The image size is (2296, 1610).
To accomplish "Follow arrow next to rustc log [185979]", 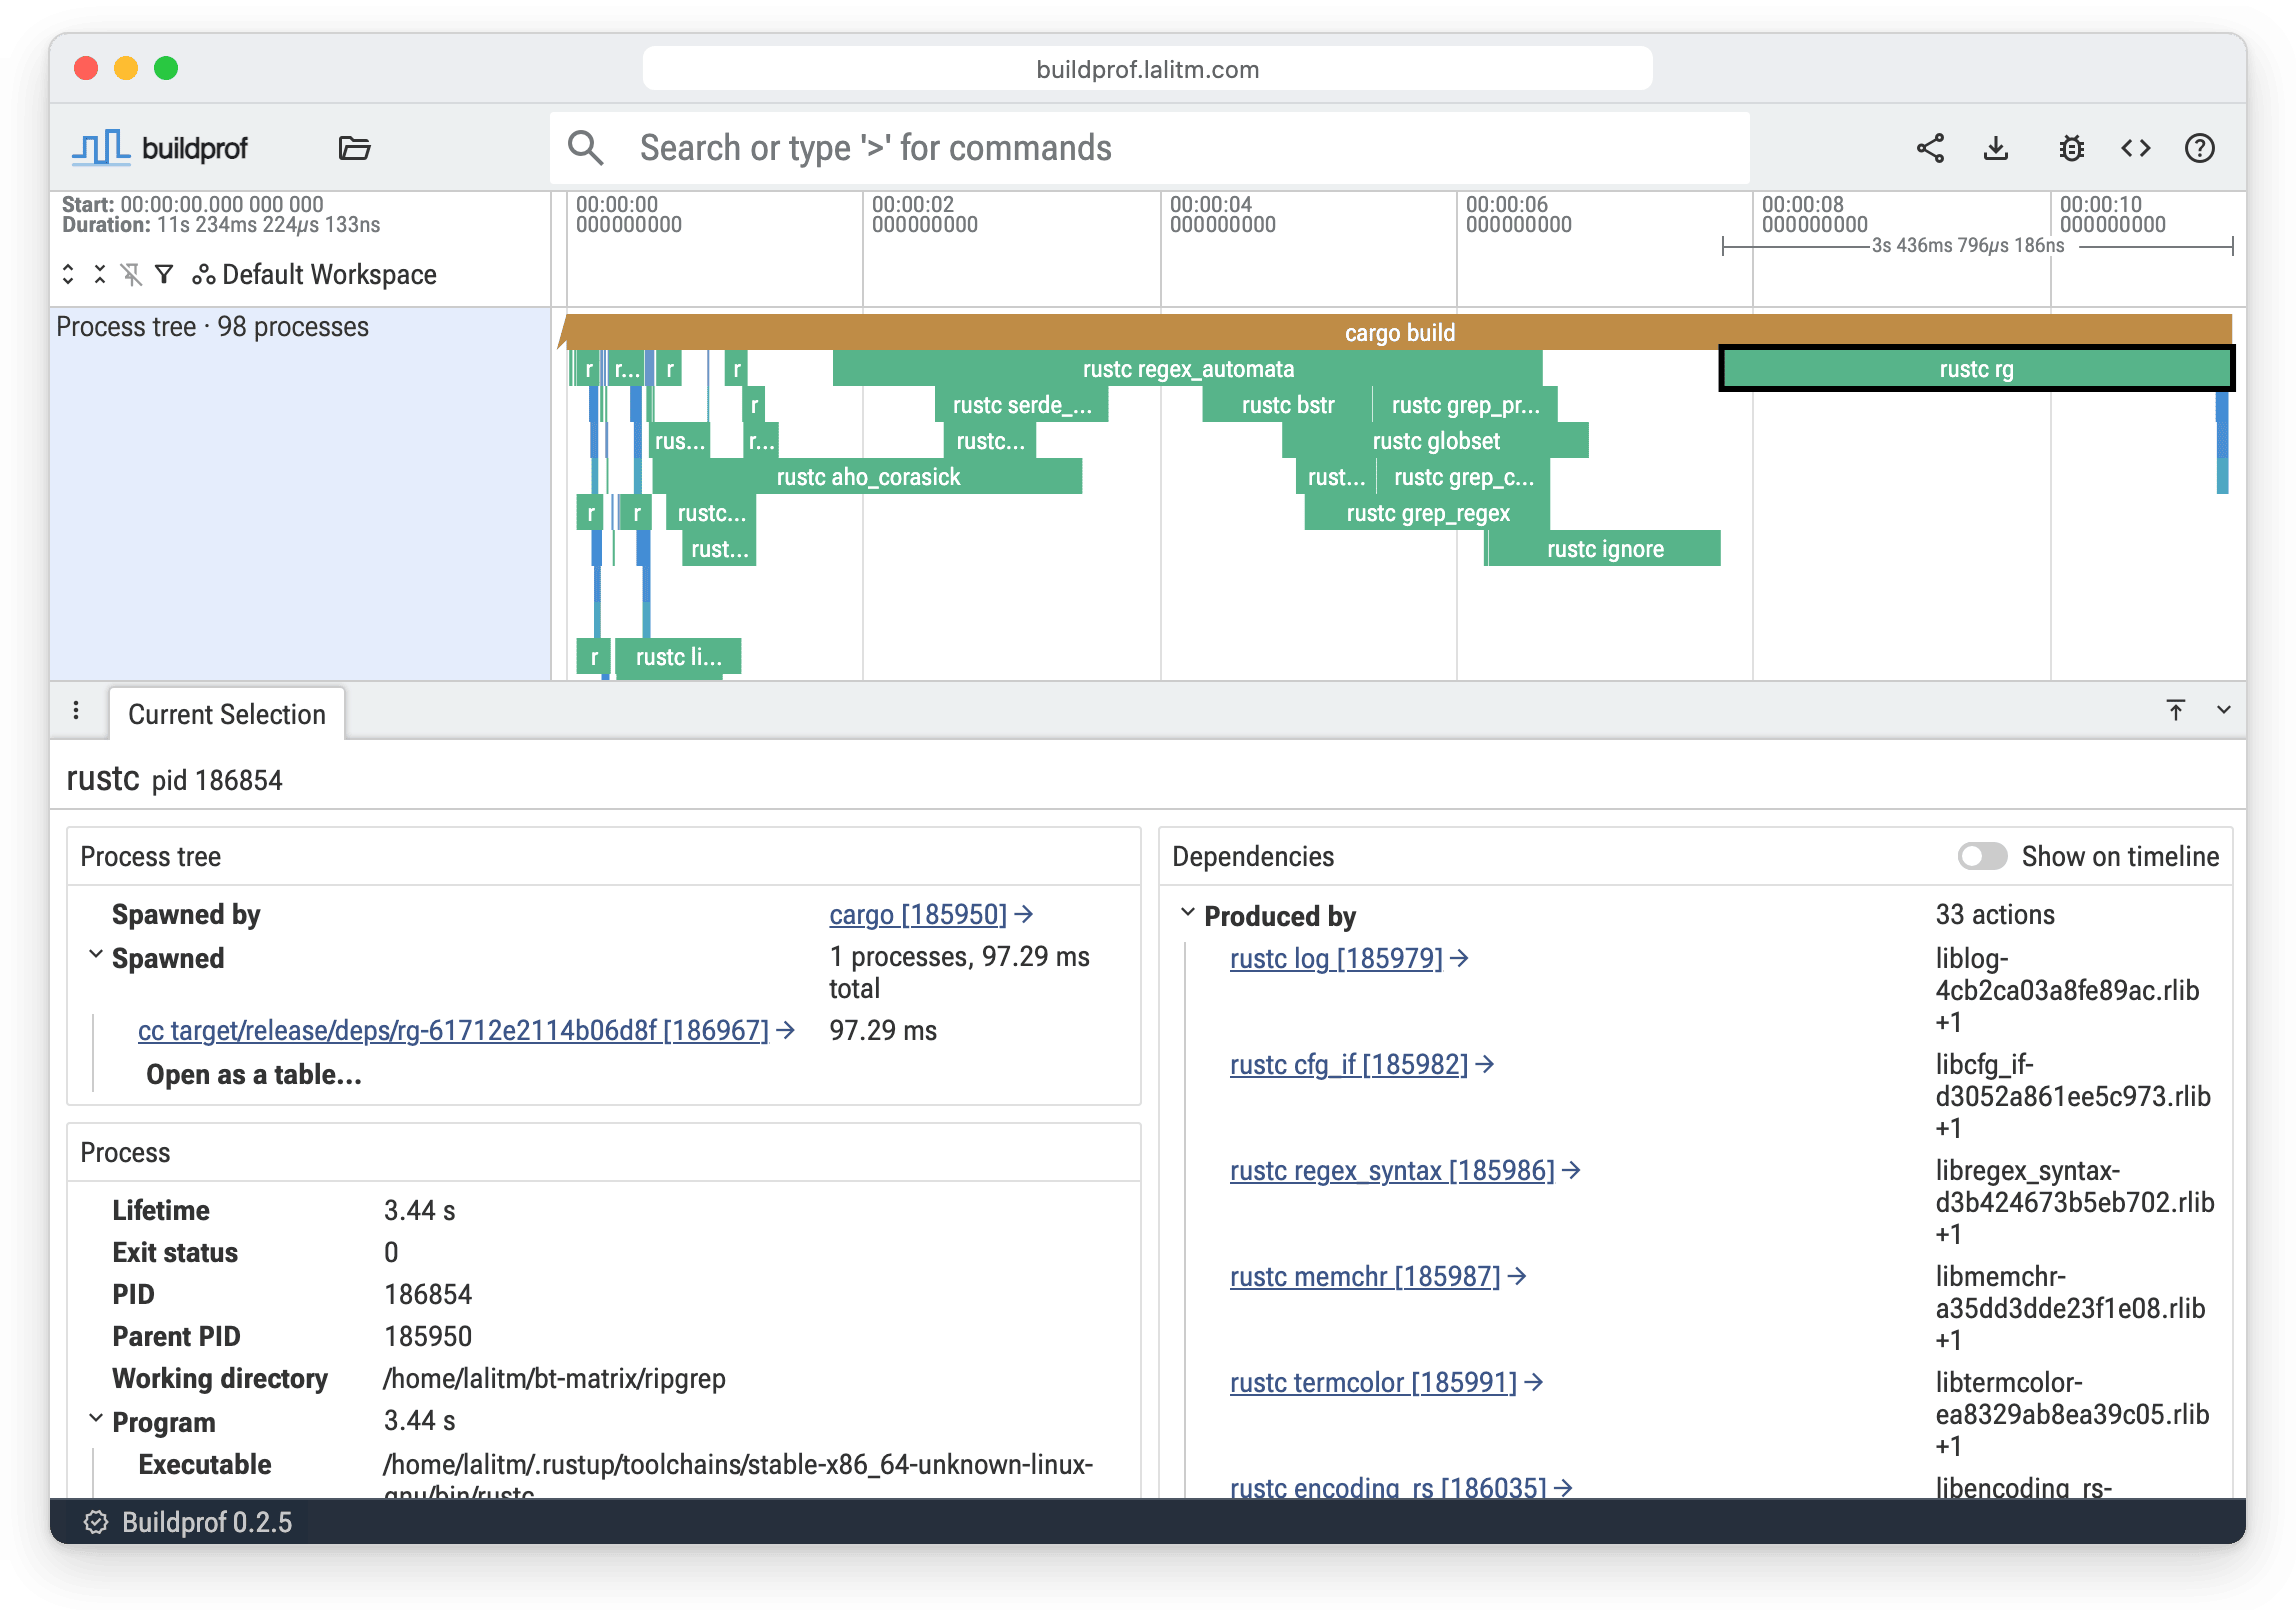I will [x=1460, y=958].
